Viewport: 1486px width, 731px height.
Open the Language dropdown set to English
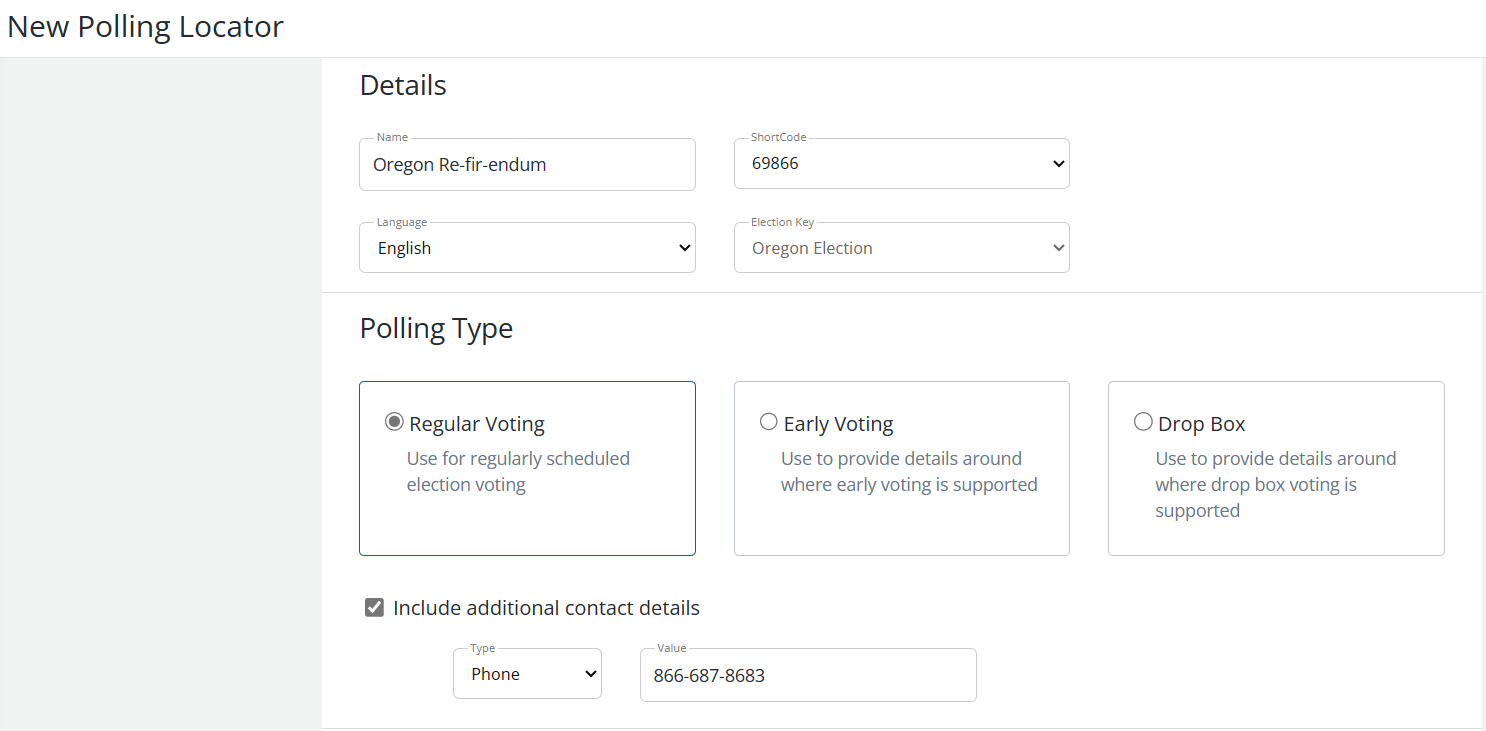(x=527, y=247)
